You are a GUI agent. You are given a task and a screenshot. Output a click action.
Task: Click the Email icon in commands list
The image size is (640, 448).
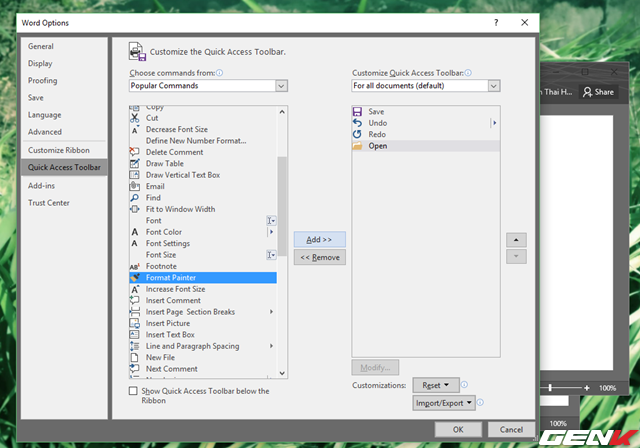point(135,186)
